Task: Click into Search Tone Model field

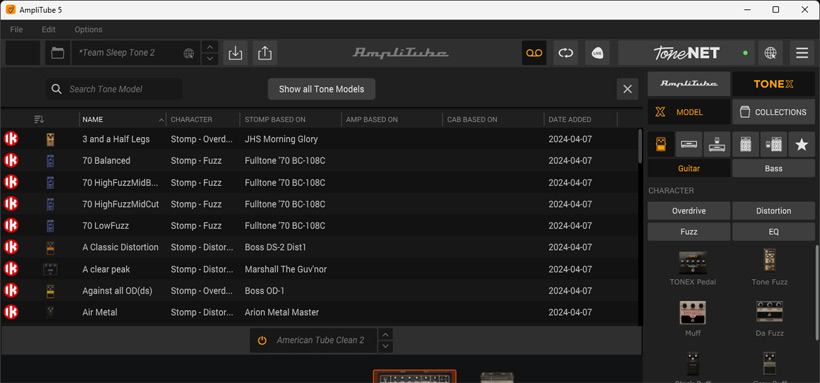Action: click(114, 89)
